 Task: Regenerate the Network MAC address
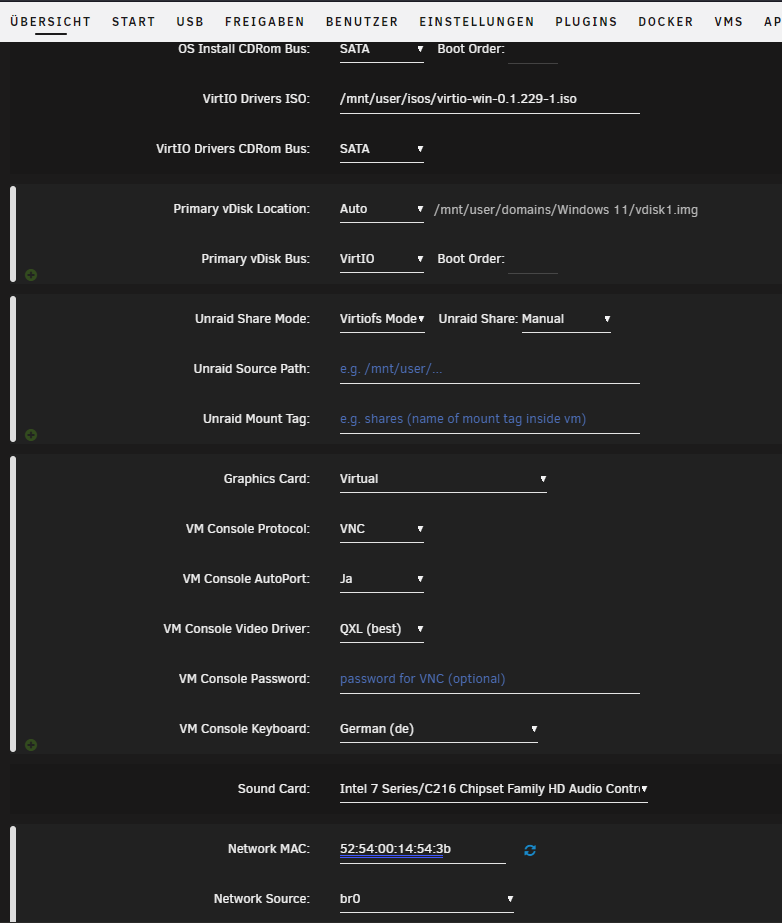[530, 850]
